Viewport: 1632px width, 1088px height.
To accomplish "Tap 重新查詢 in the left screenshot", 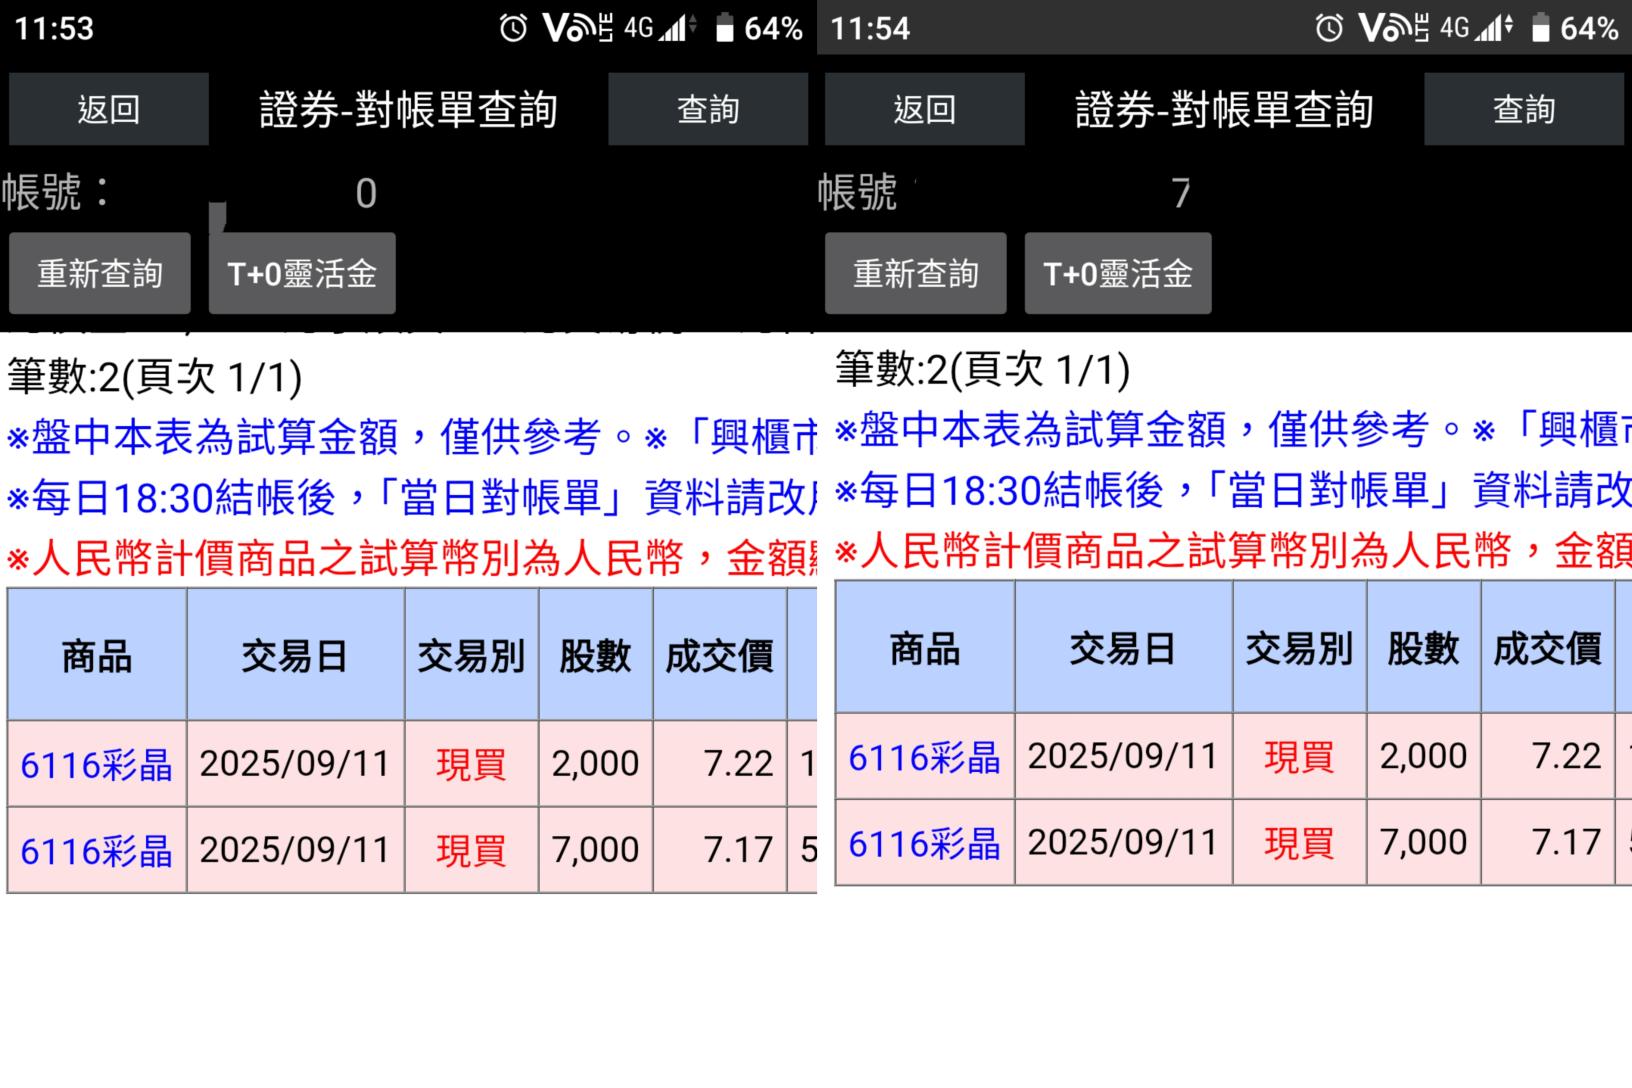I will pyautogui.click(x=100, y=273).
